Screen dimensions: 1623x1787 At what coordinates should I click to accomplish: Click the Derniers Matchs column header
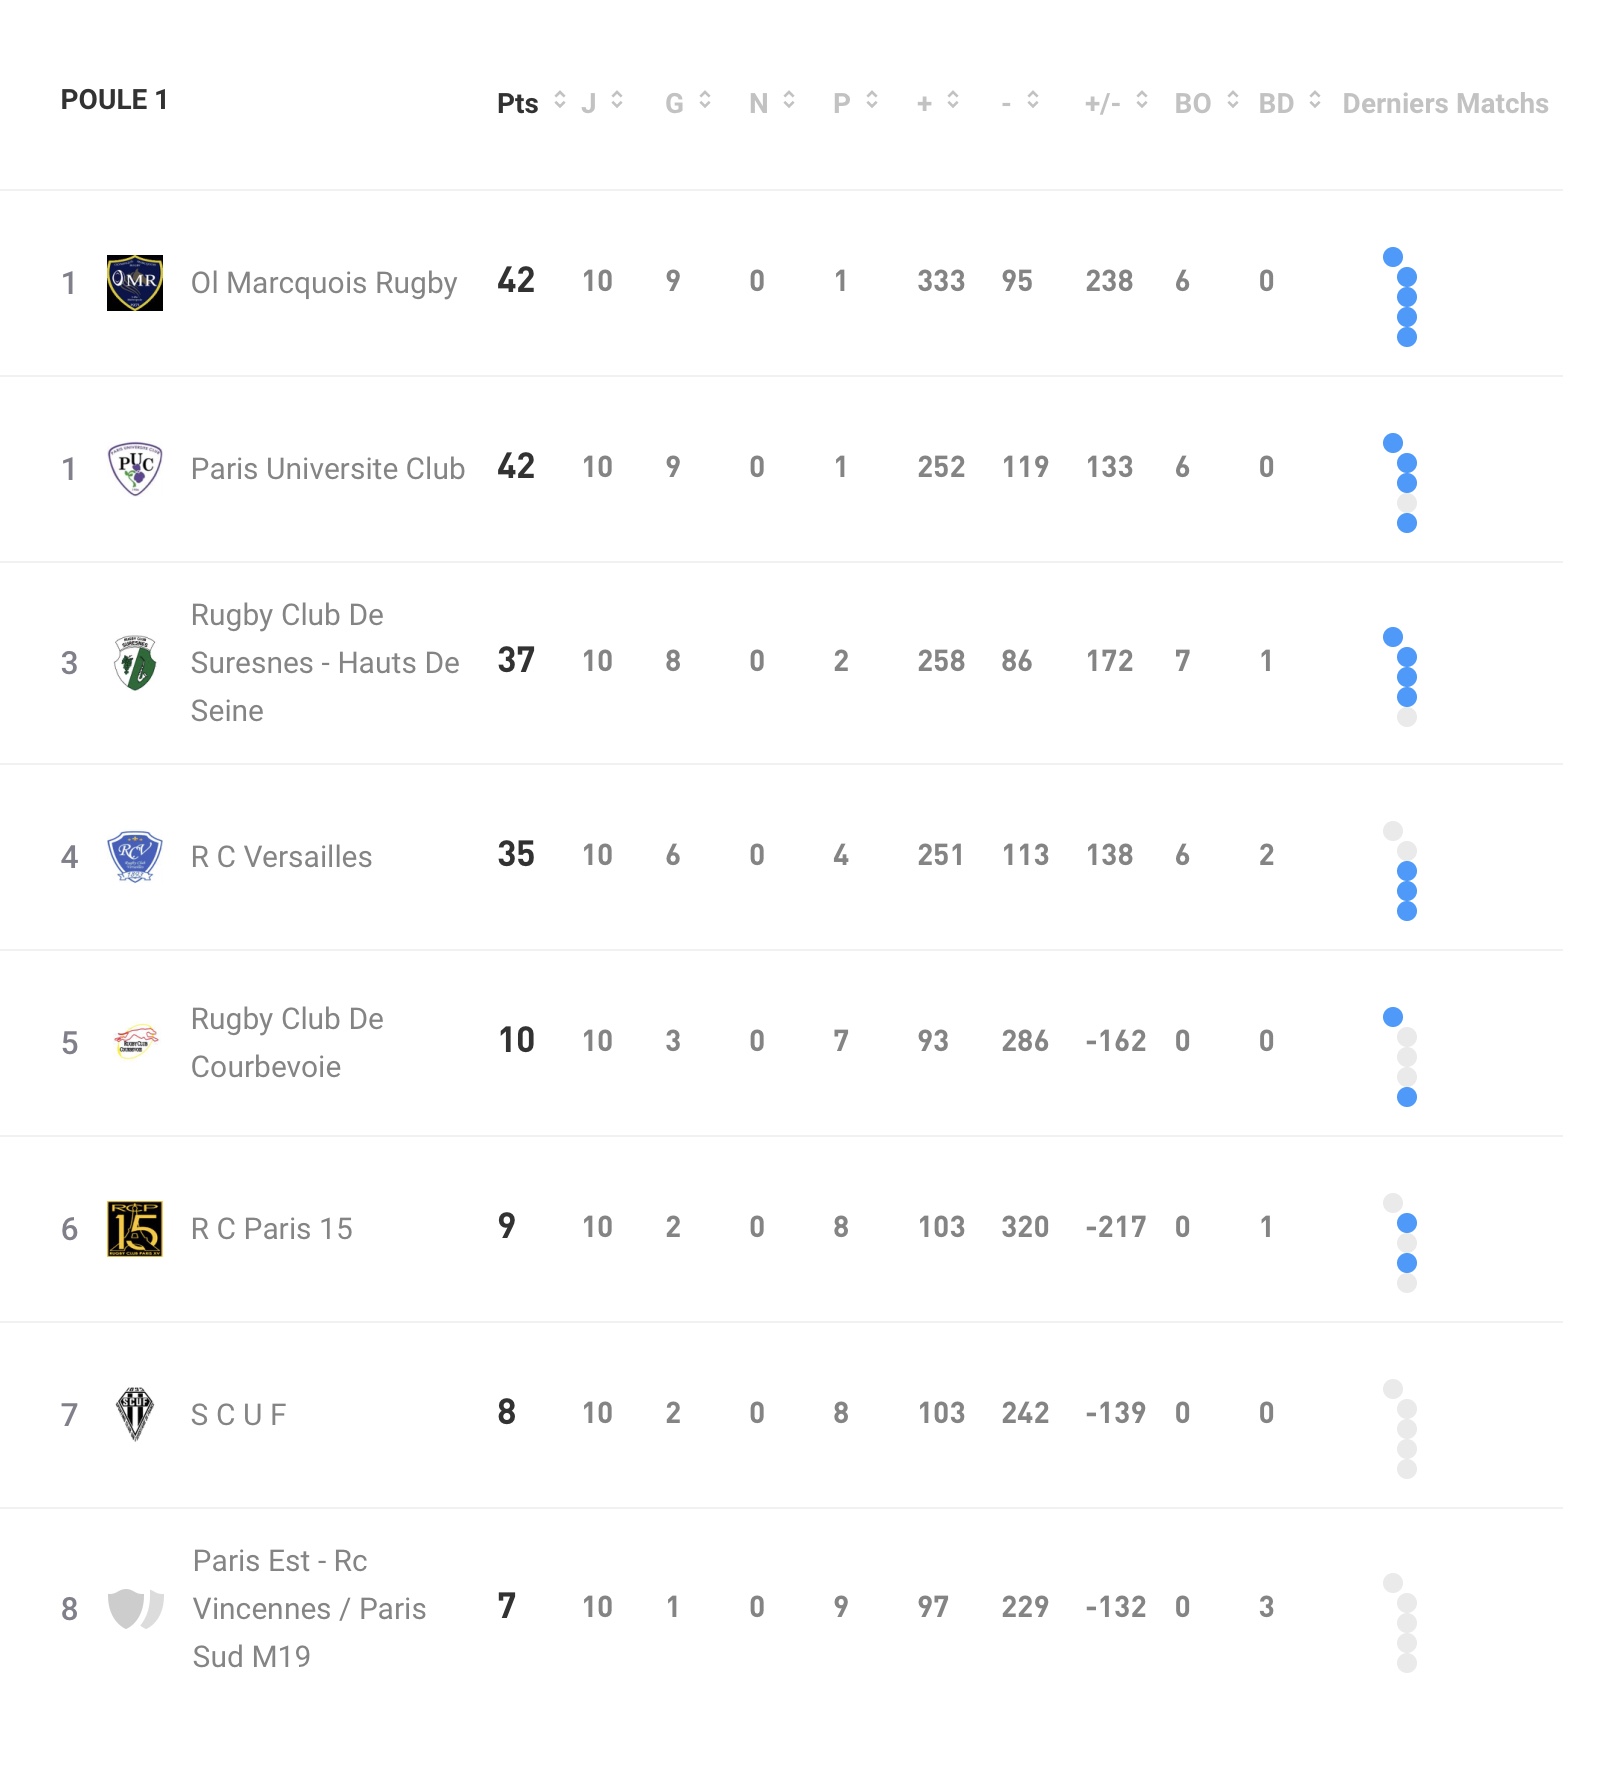tap(1445, 103)
